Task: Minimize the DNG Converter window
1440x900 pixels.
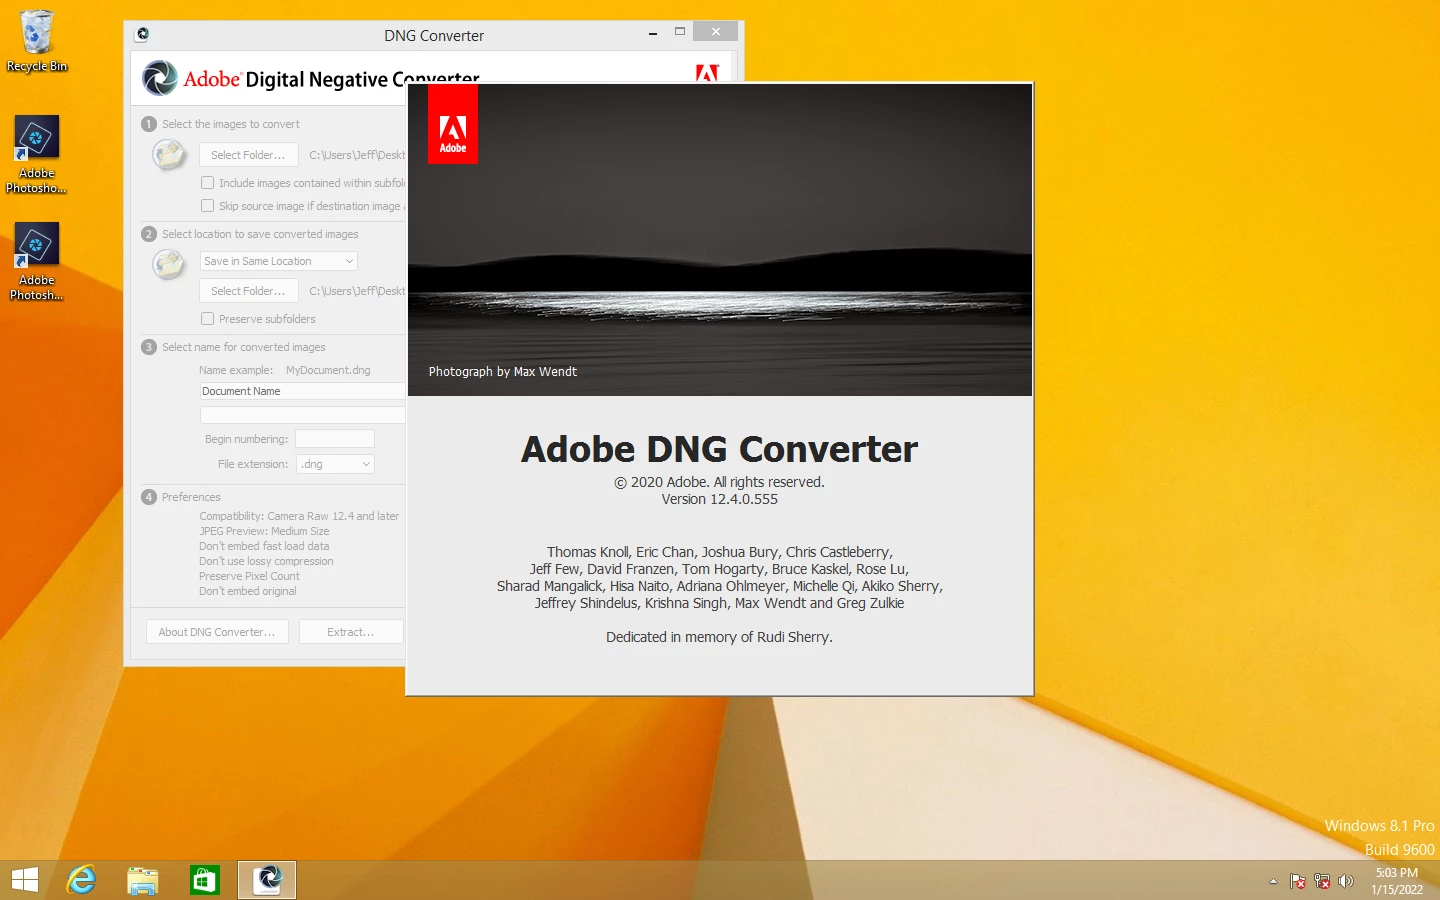Action: pyautogui.click(x=653, y=34)
